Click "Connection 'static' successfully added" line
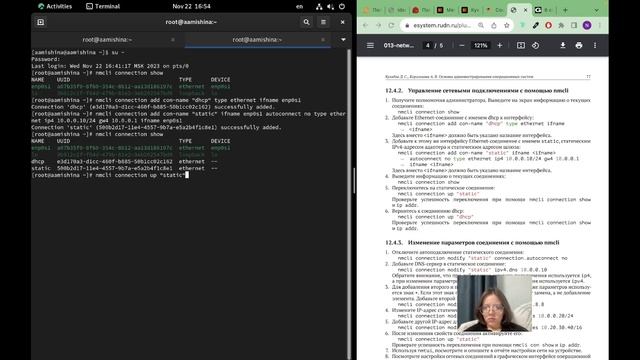 click(x=156, y=127)
